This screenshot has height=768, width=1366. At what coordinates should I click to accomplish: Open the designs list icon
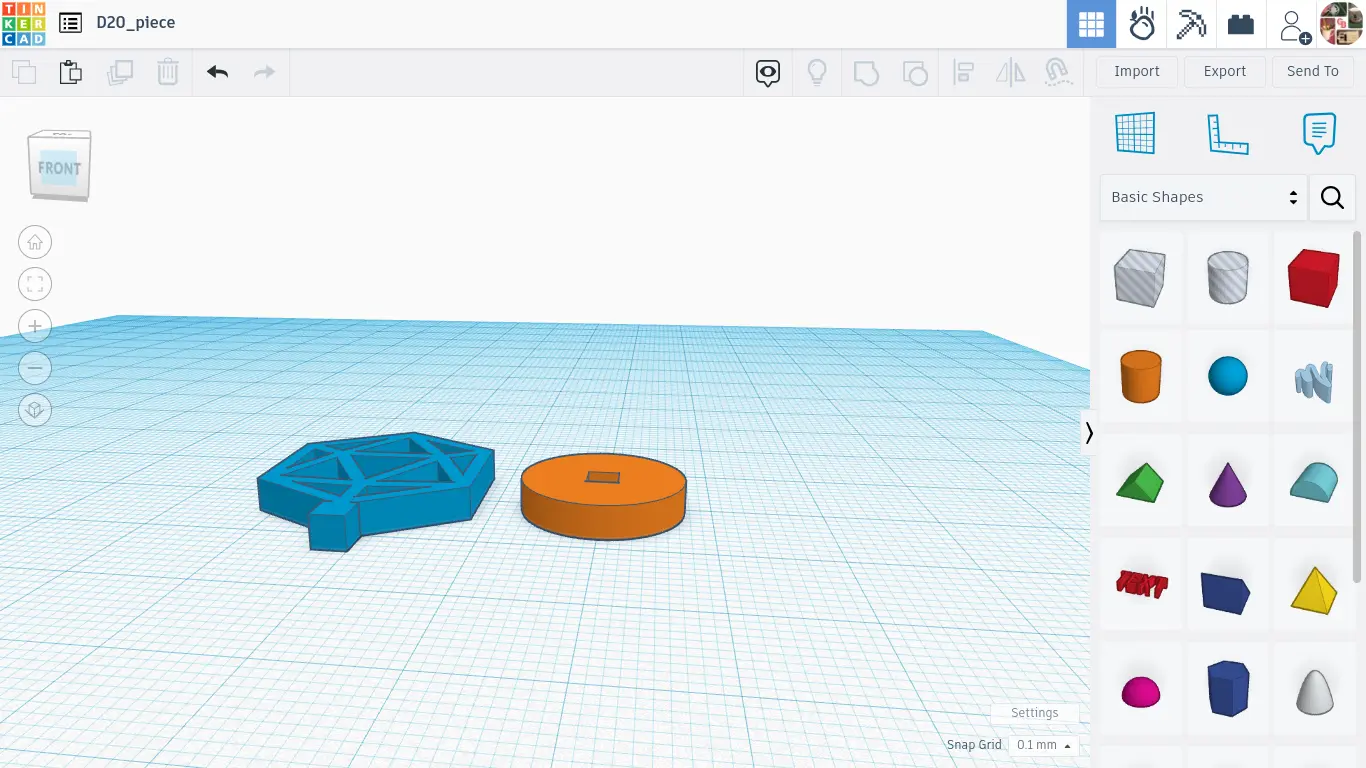[x=70, y=23]
